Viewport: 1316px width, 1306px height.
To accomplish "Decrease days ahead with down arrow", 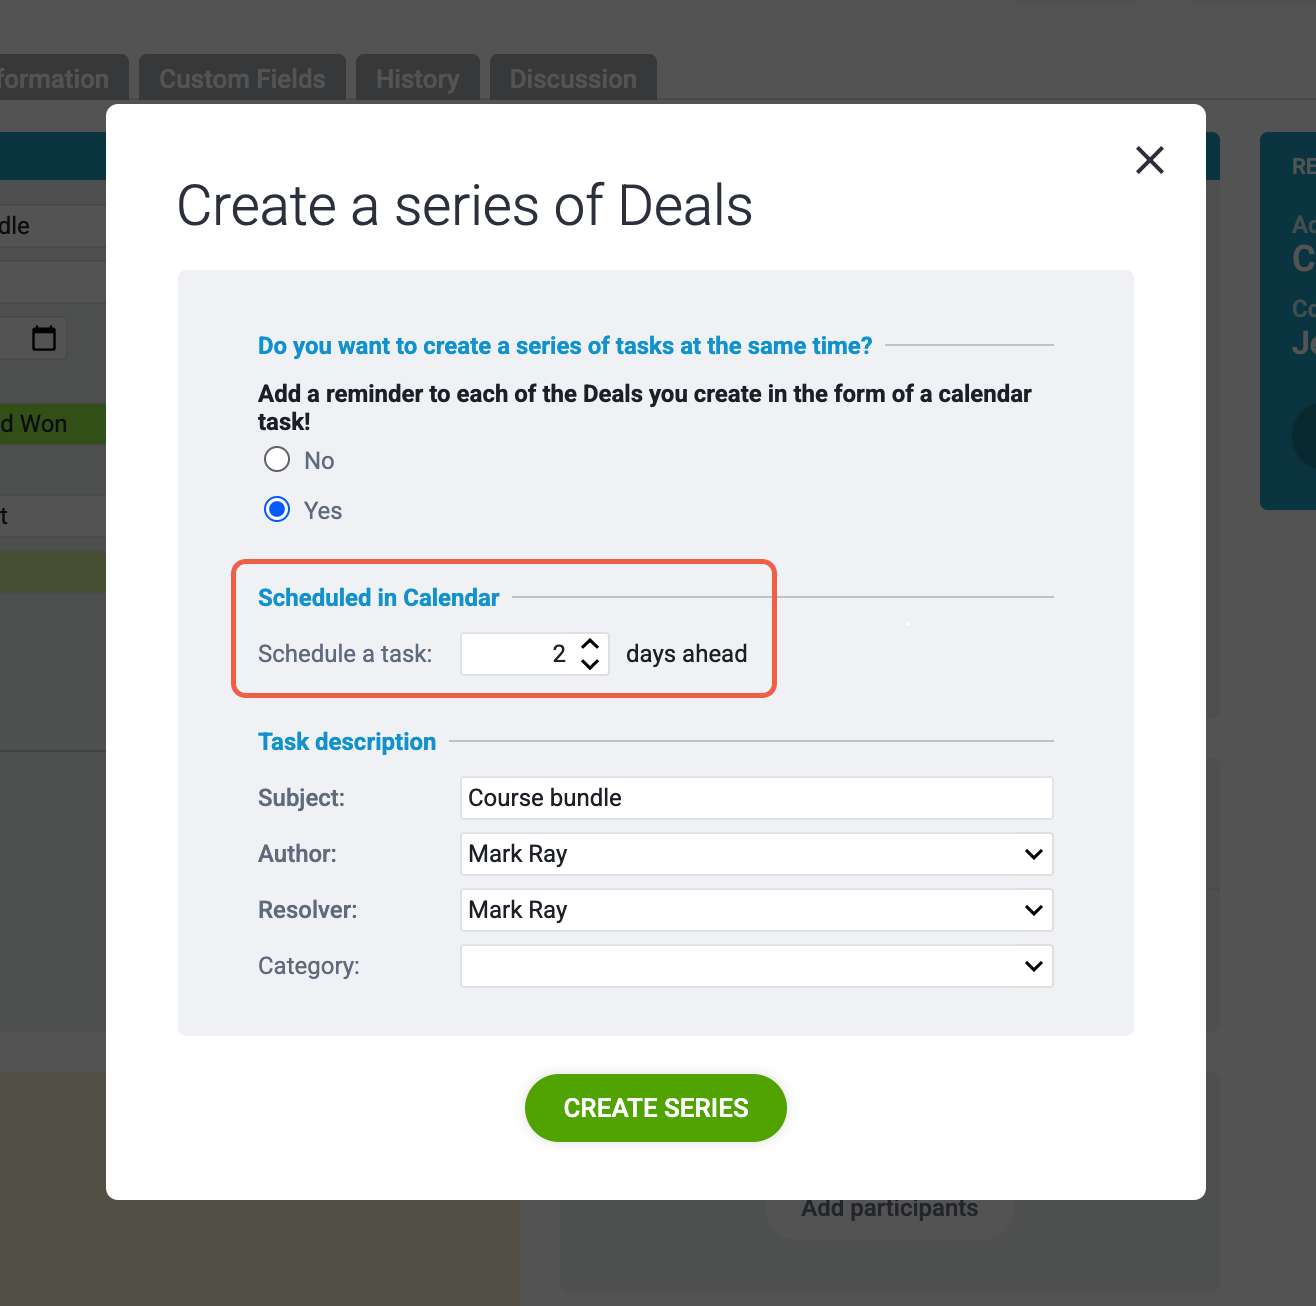I will click(590, 664).
